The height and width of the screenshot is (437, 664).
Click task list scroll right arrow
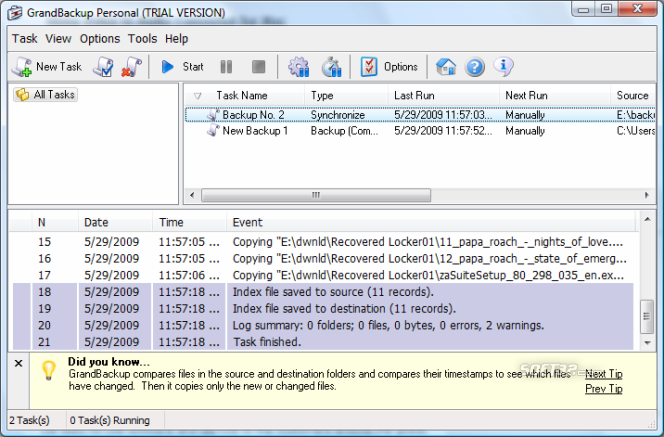647,195
